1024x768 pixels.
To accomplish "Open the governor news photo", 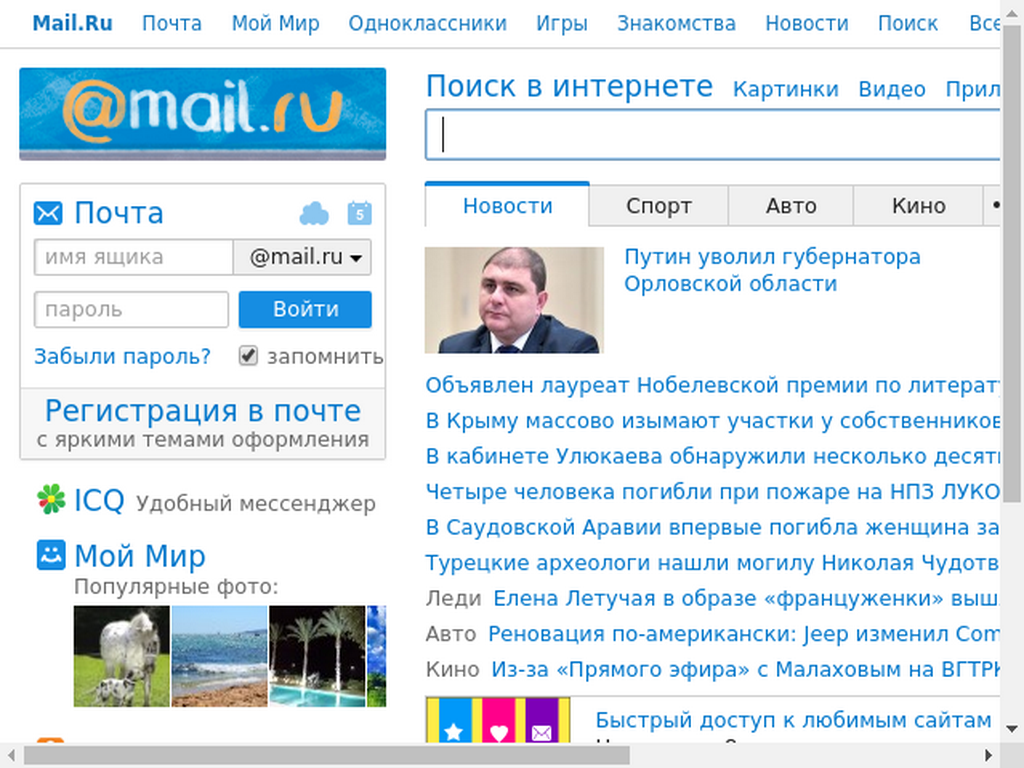I will 514,300.
